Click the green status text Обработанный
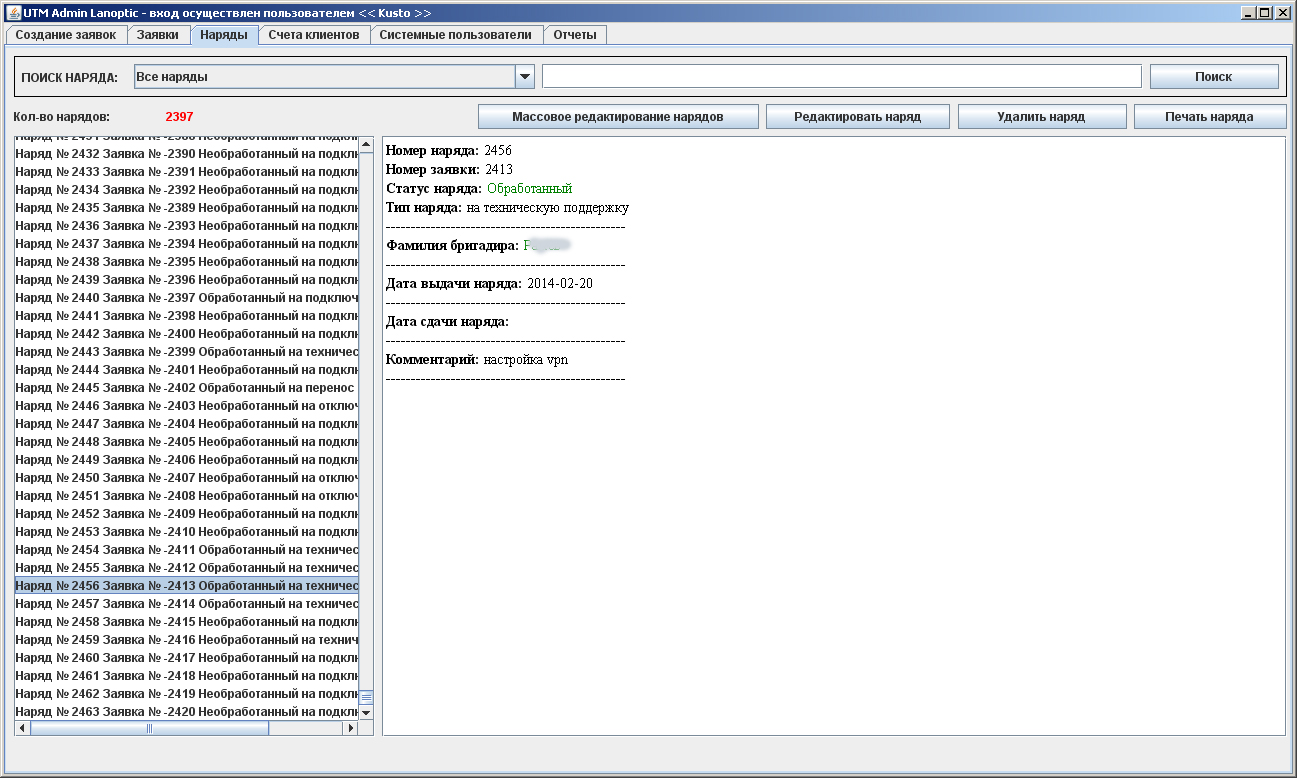The image size is (1297, 778). coord(530,189)
